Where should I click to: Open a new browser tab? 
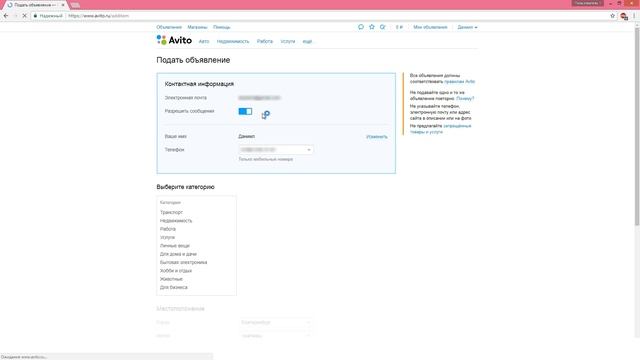point(75,5)
